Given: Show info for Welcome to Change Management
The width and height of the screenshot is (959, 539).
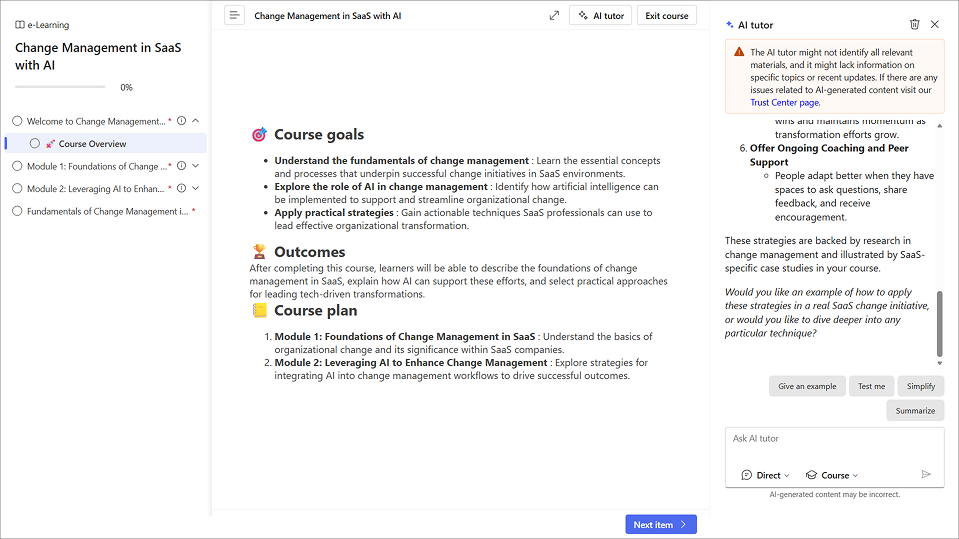Looking at the screenshot, I should click(182, 121).
